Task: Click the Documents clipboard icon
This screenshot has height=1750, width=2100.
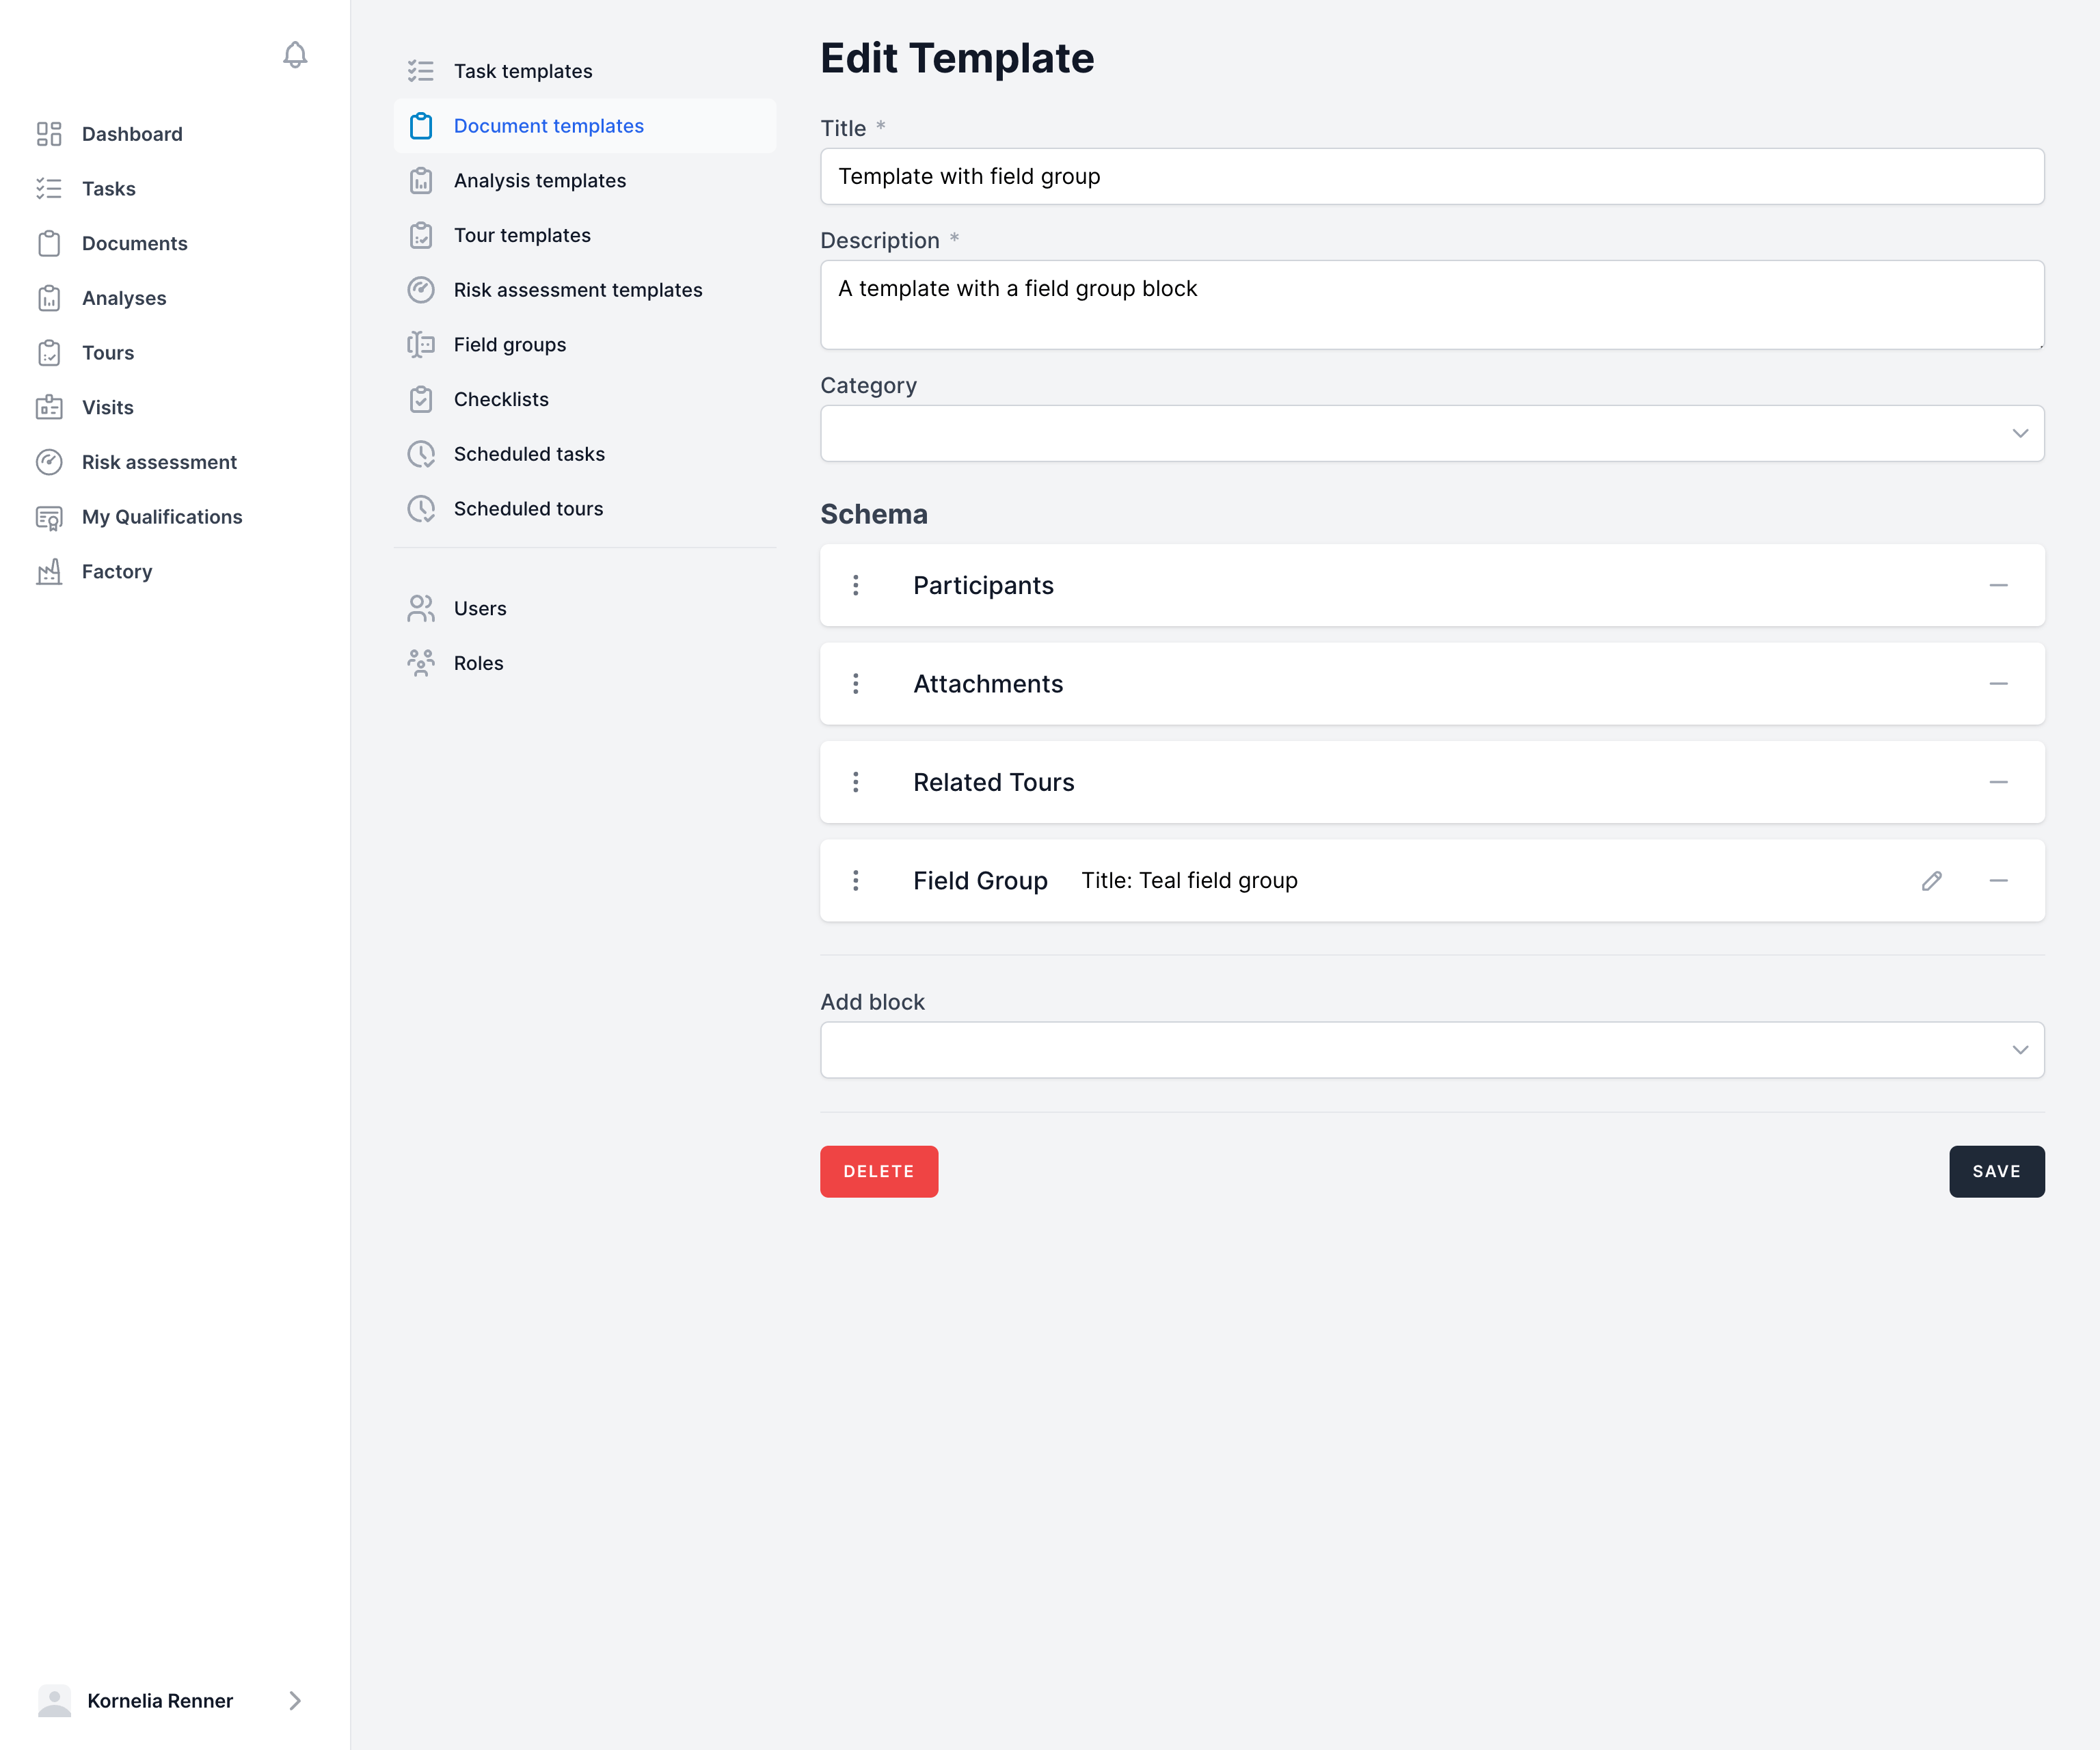Action: pyautogui.click(x=49, y=243)
